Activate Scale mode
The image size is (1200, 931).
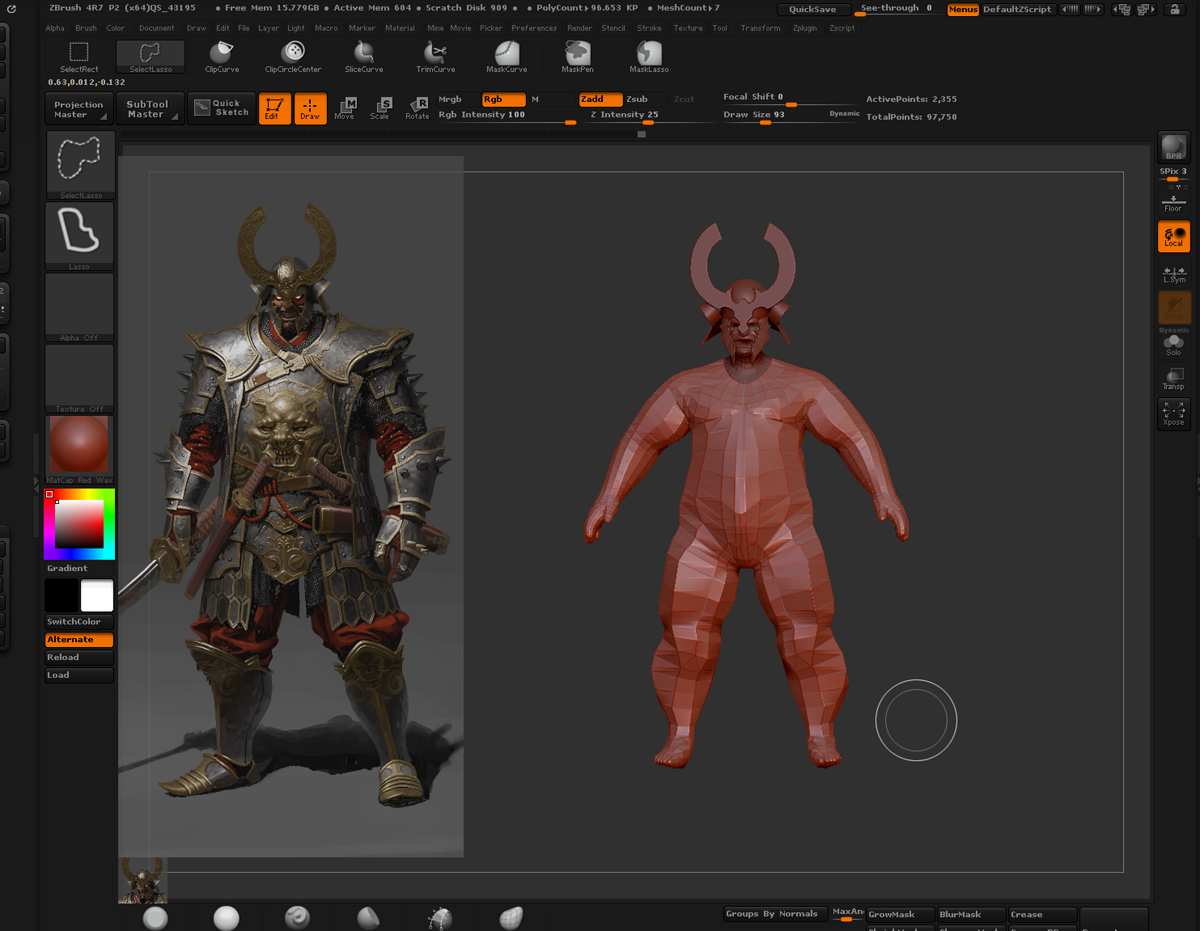[x=380, y=108]
